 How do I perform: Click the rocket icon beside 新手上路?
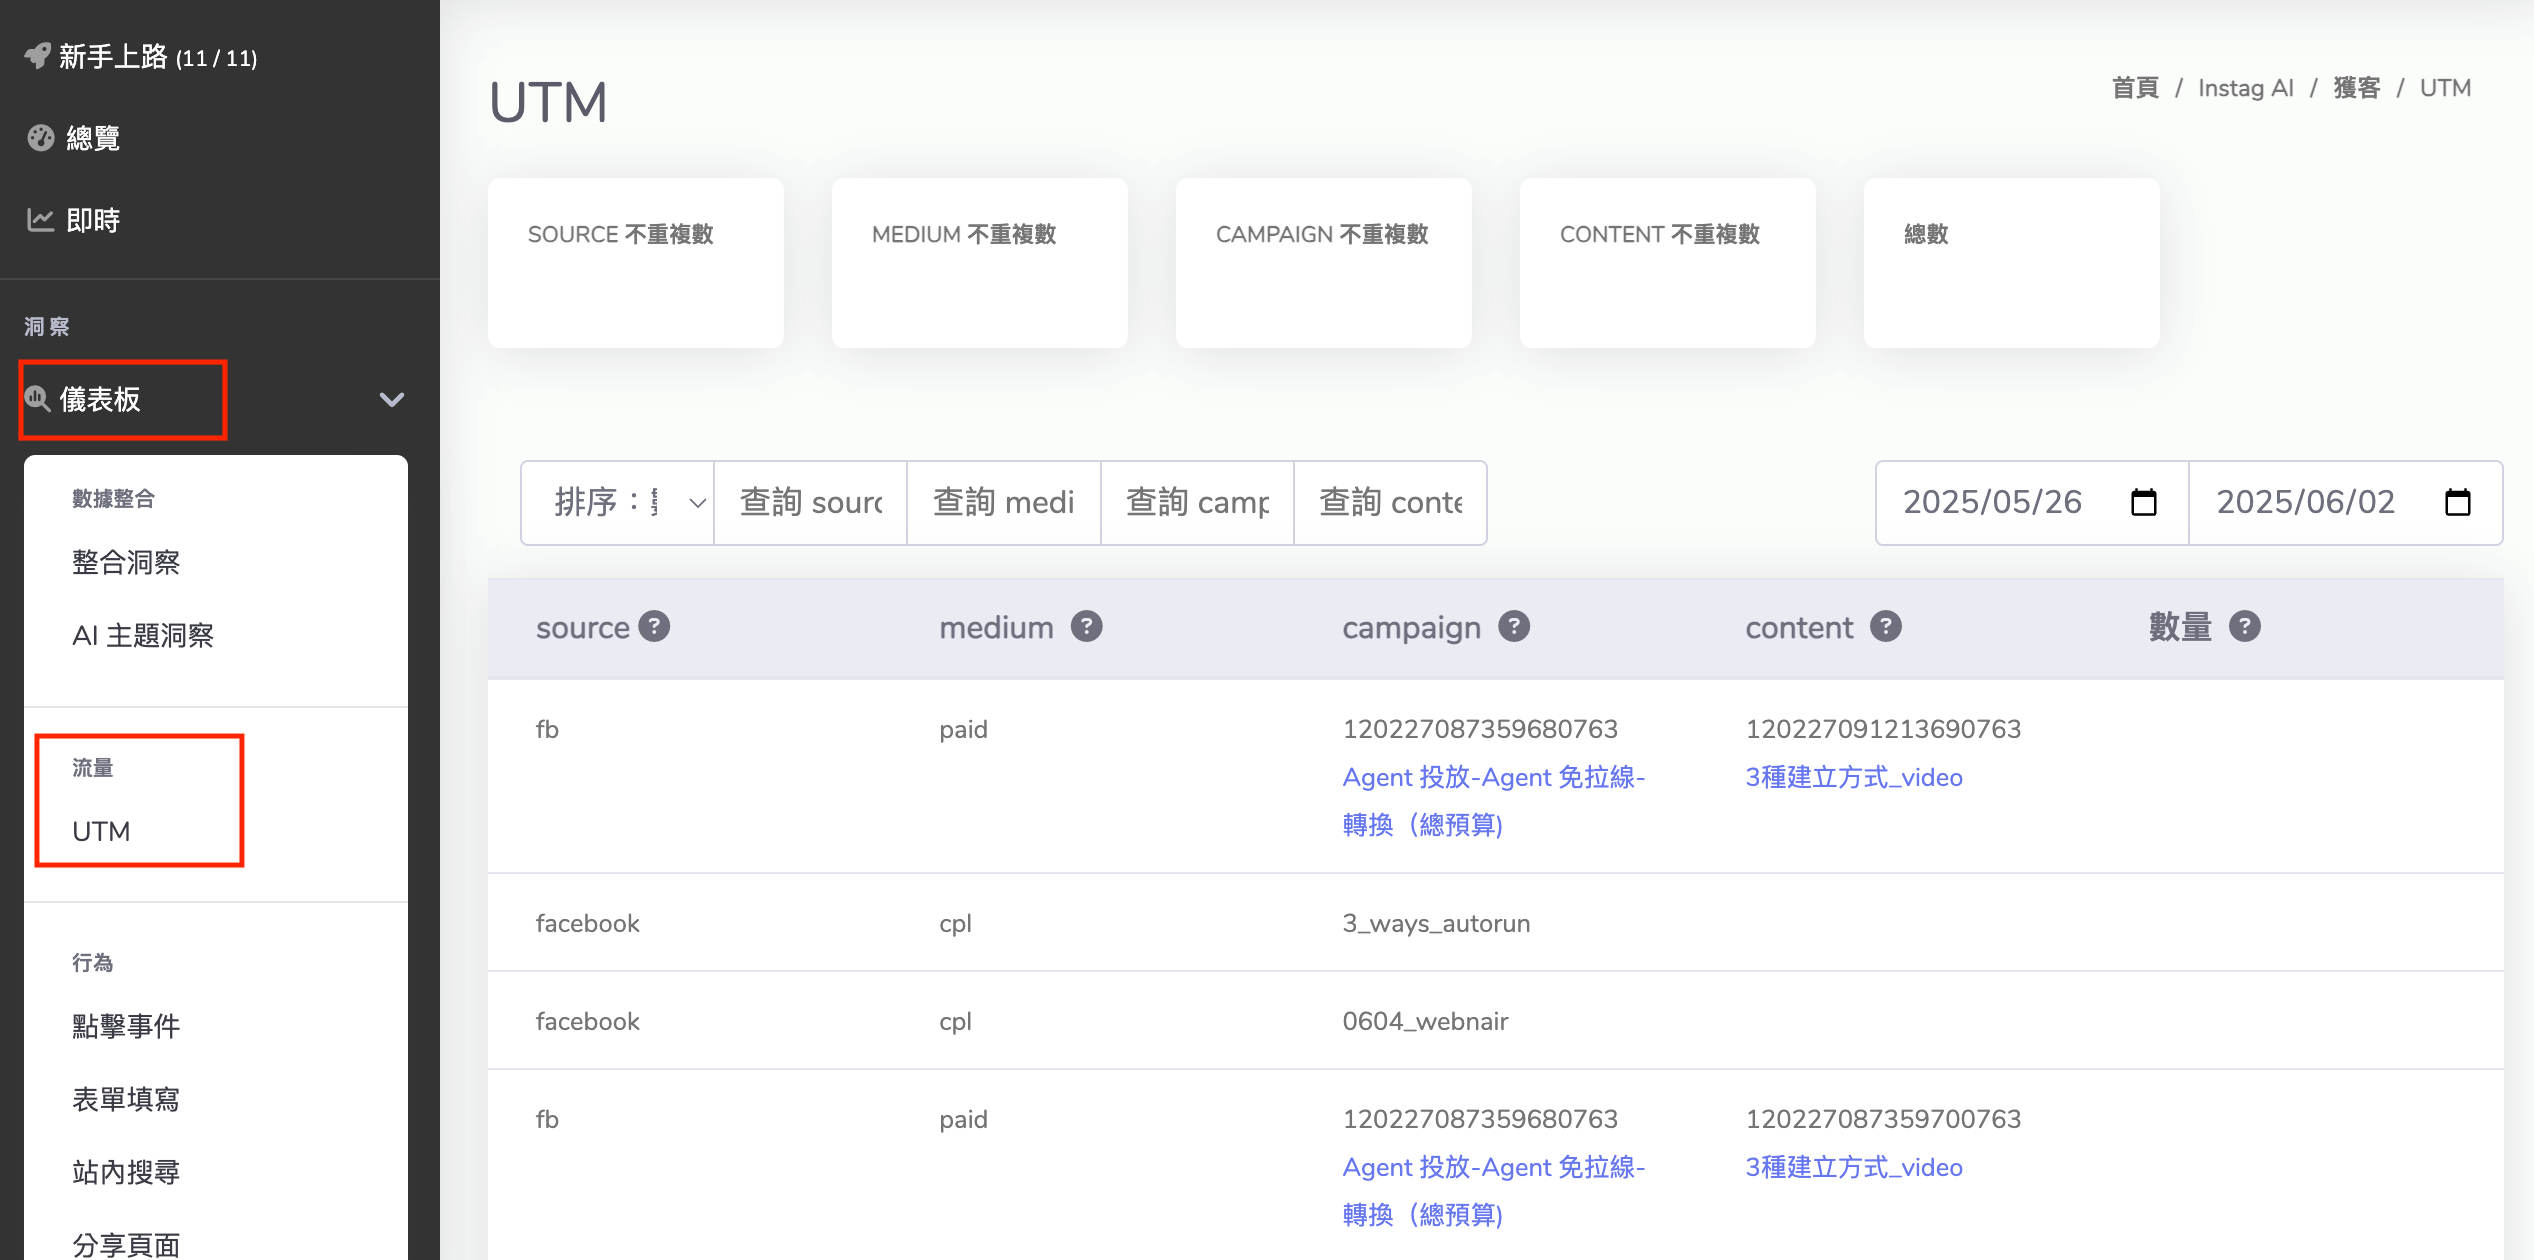[x=37, y=56]
